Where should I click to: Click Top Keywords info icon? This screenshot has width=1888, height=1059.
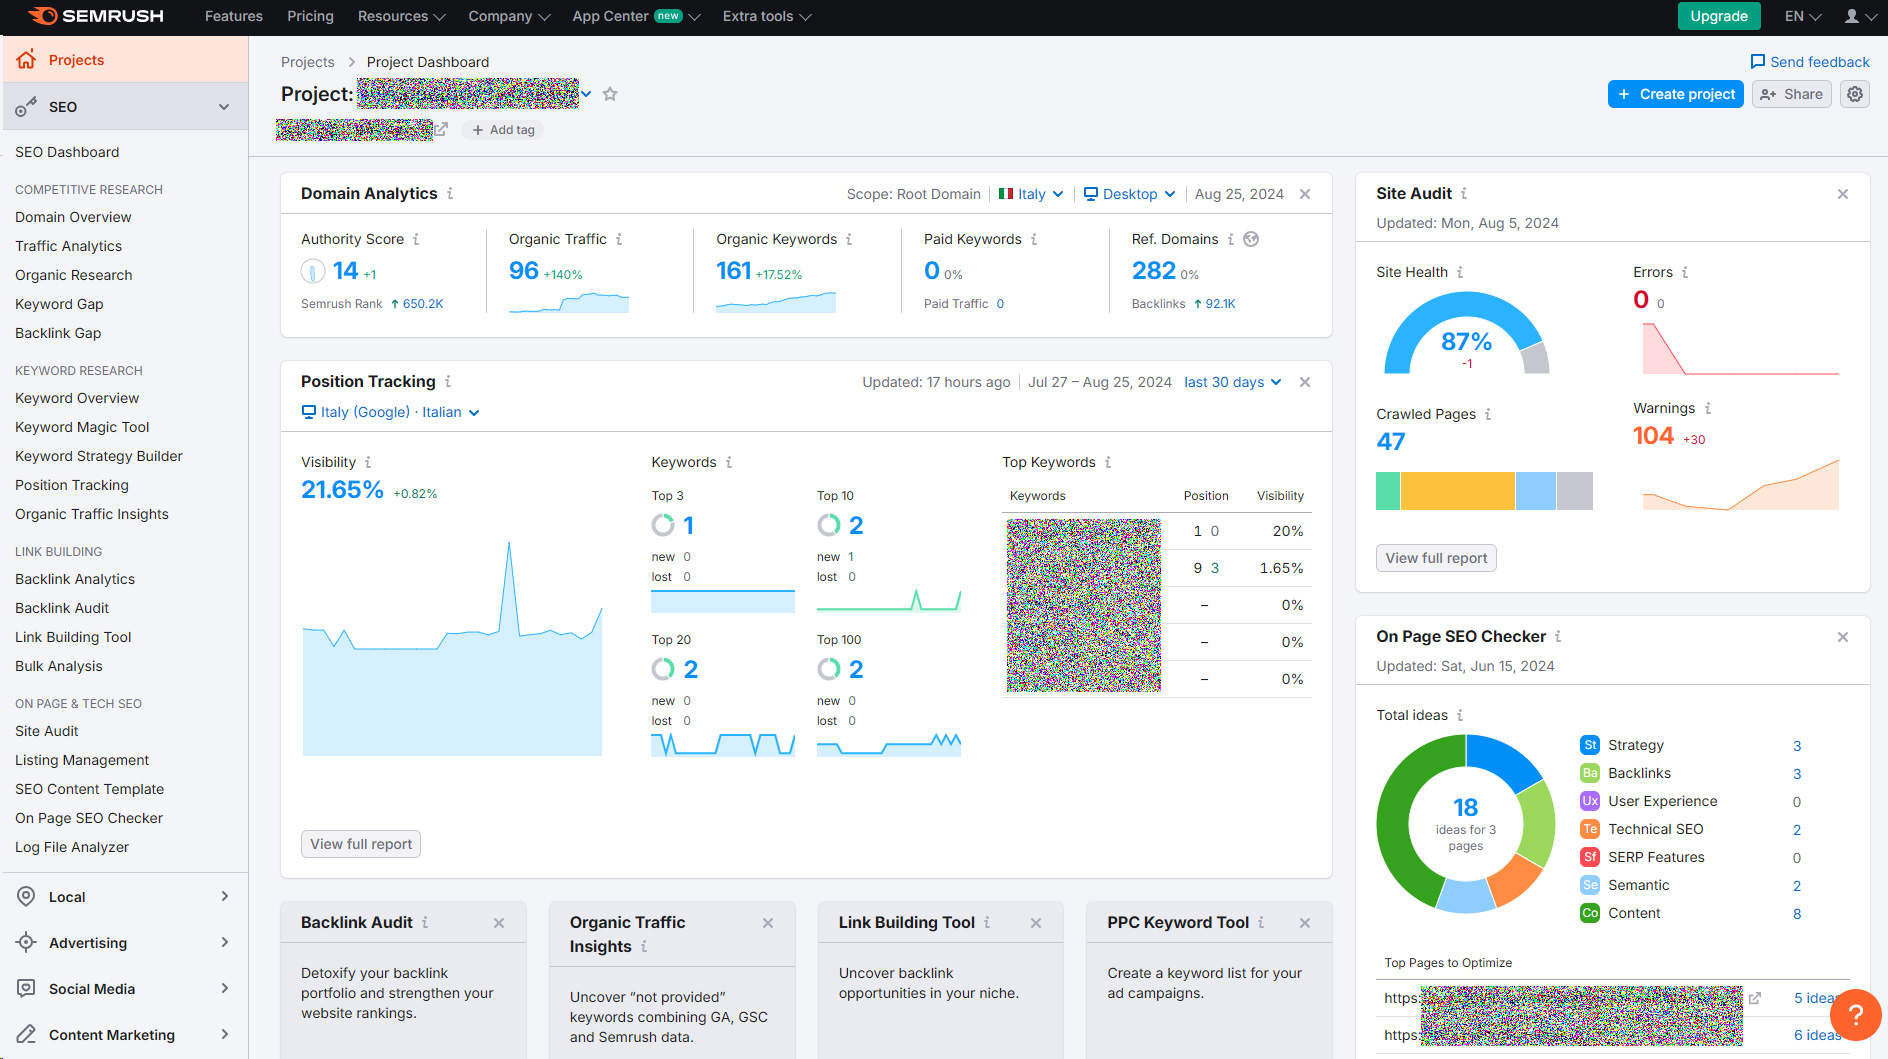click(1108, 462)
